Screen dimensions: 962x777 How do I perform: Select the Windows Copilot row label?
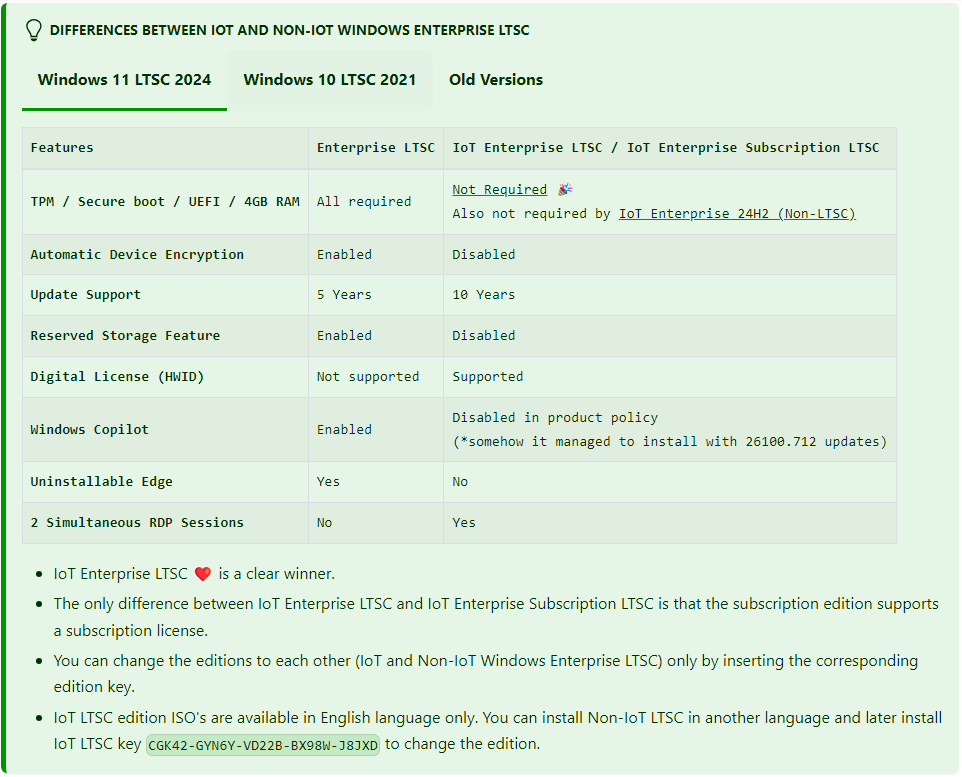[90, 430]
